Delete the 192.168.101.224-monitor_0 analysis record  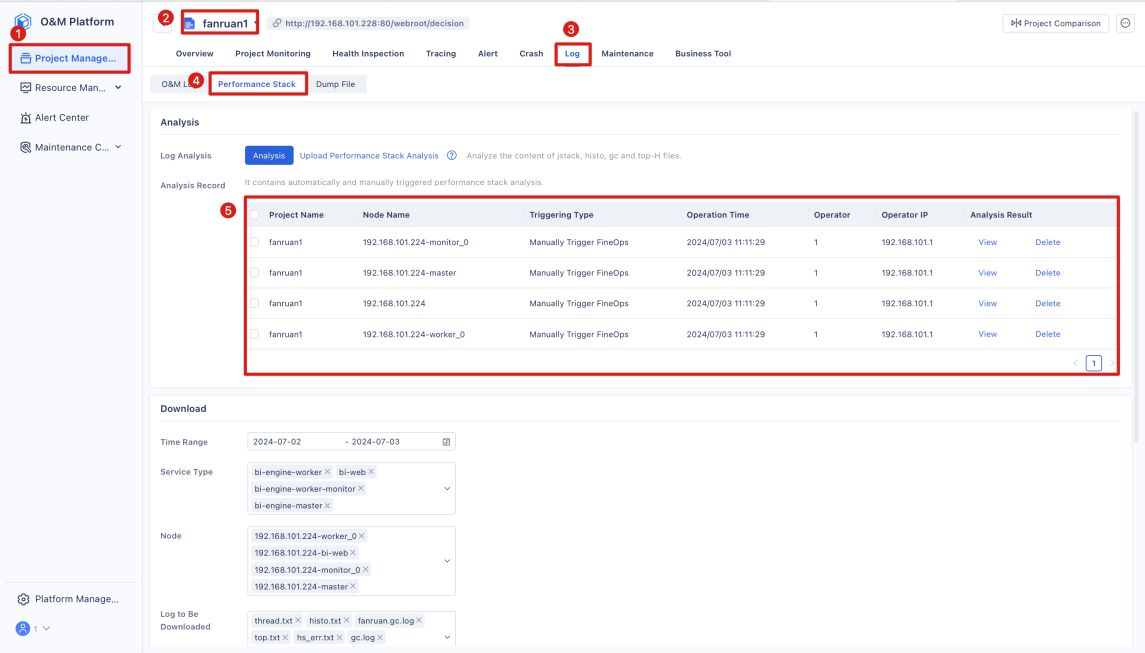[1047, 243]
